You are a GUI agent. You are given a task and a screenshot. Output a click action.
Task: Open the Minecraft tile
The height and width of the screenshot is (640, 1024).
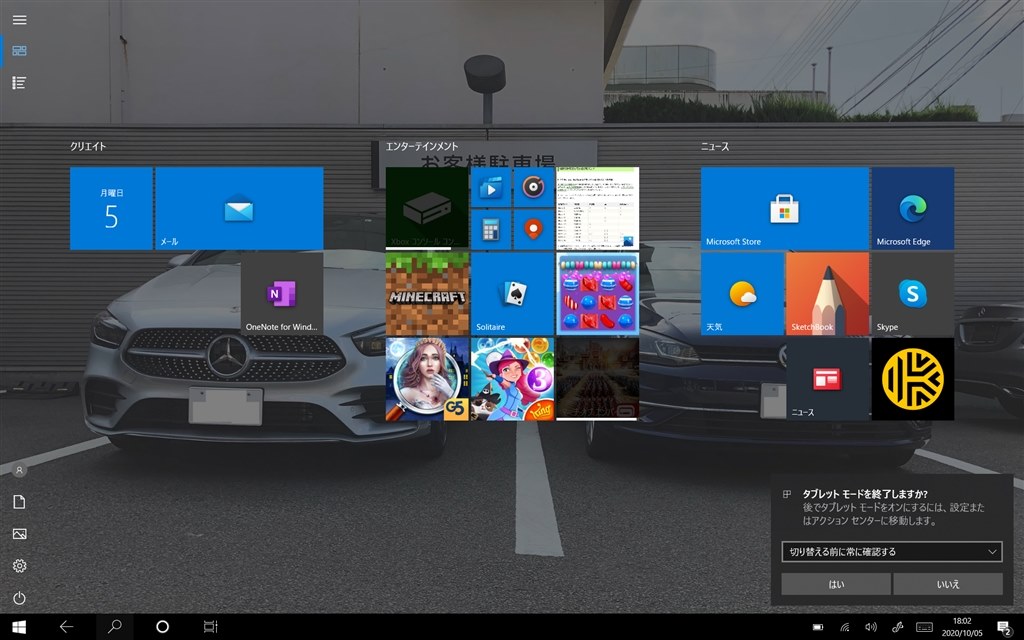point(427,293)
